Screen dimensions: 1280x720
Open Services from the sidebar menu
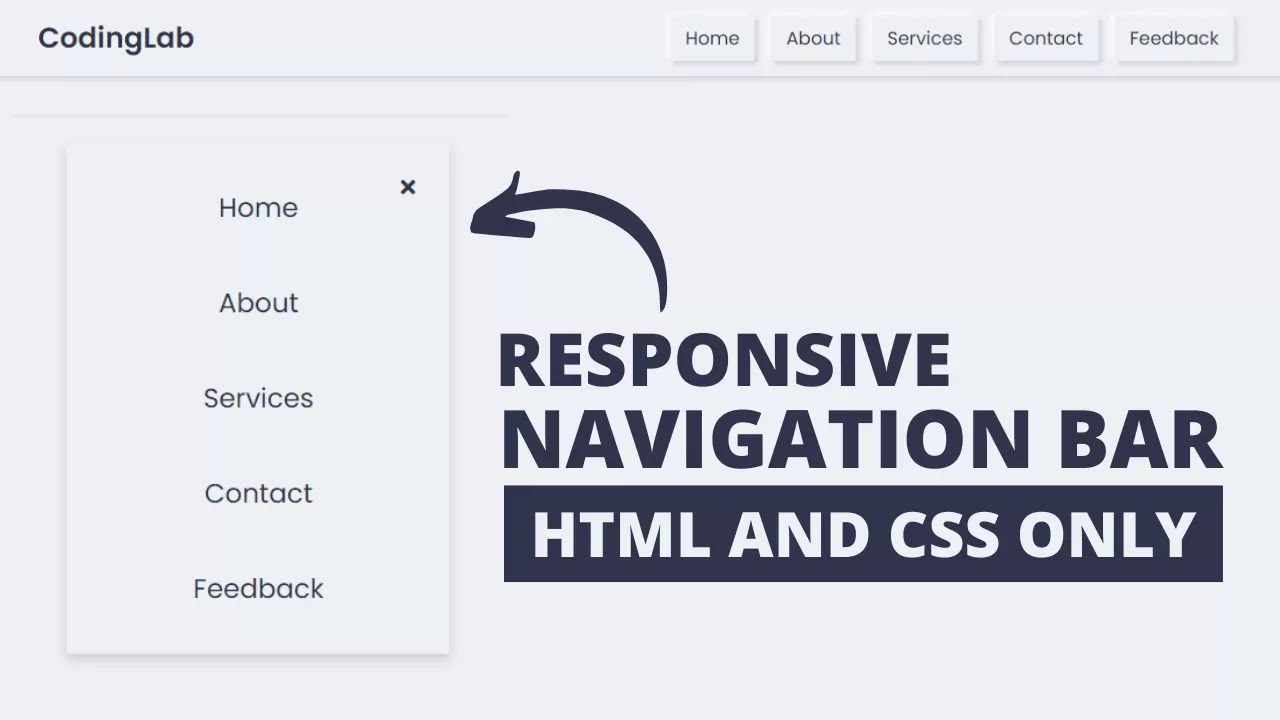(258, 398)
